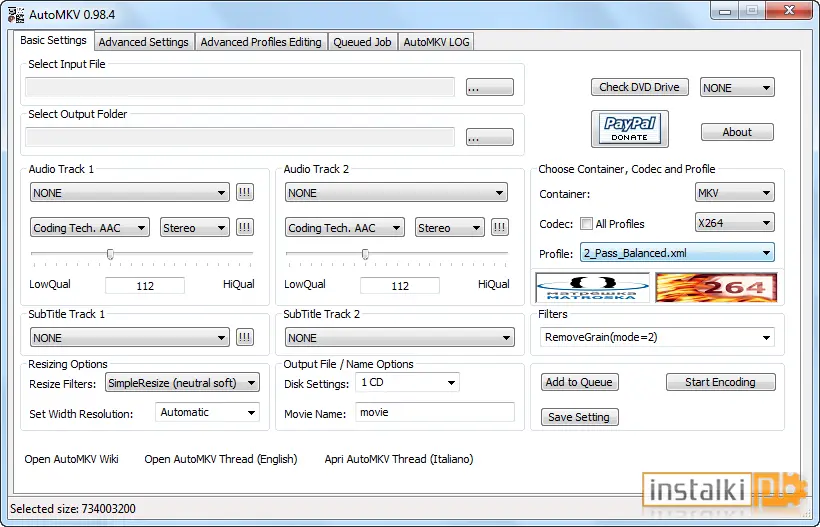Enable the All Profiles checkbox
Screen dimensions: 820x527
point(586,224)
